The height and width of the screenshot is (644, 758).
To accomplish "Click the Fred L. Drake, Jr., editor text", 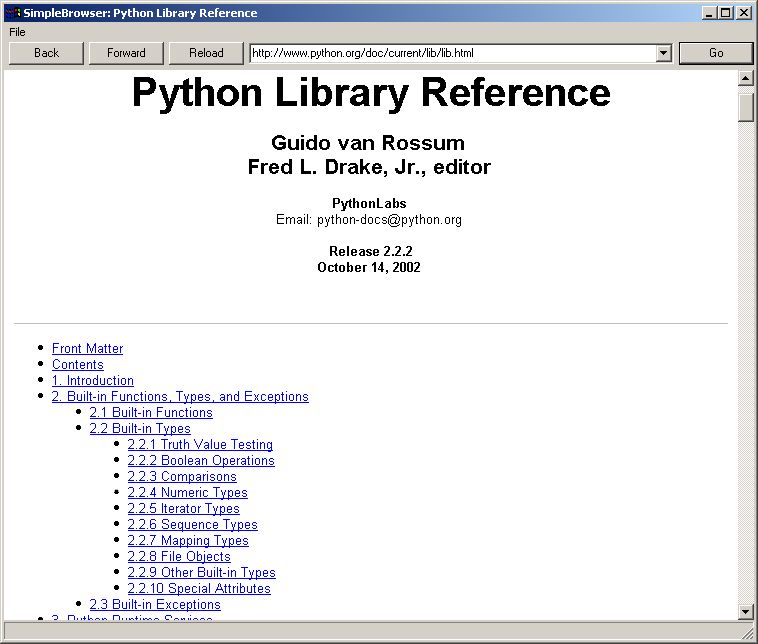I will point(369,167).
